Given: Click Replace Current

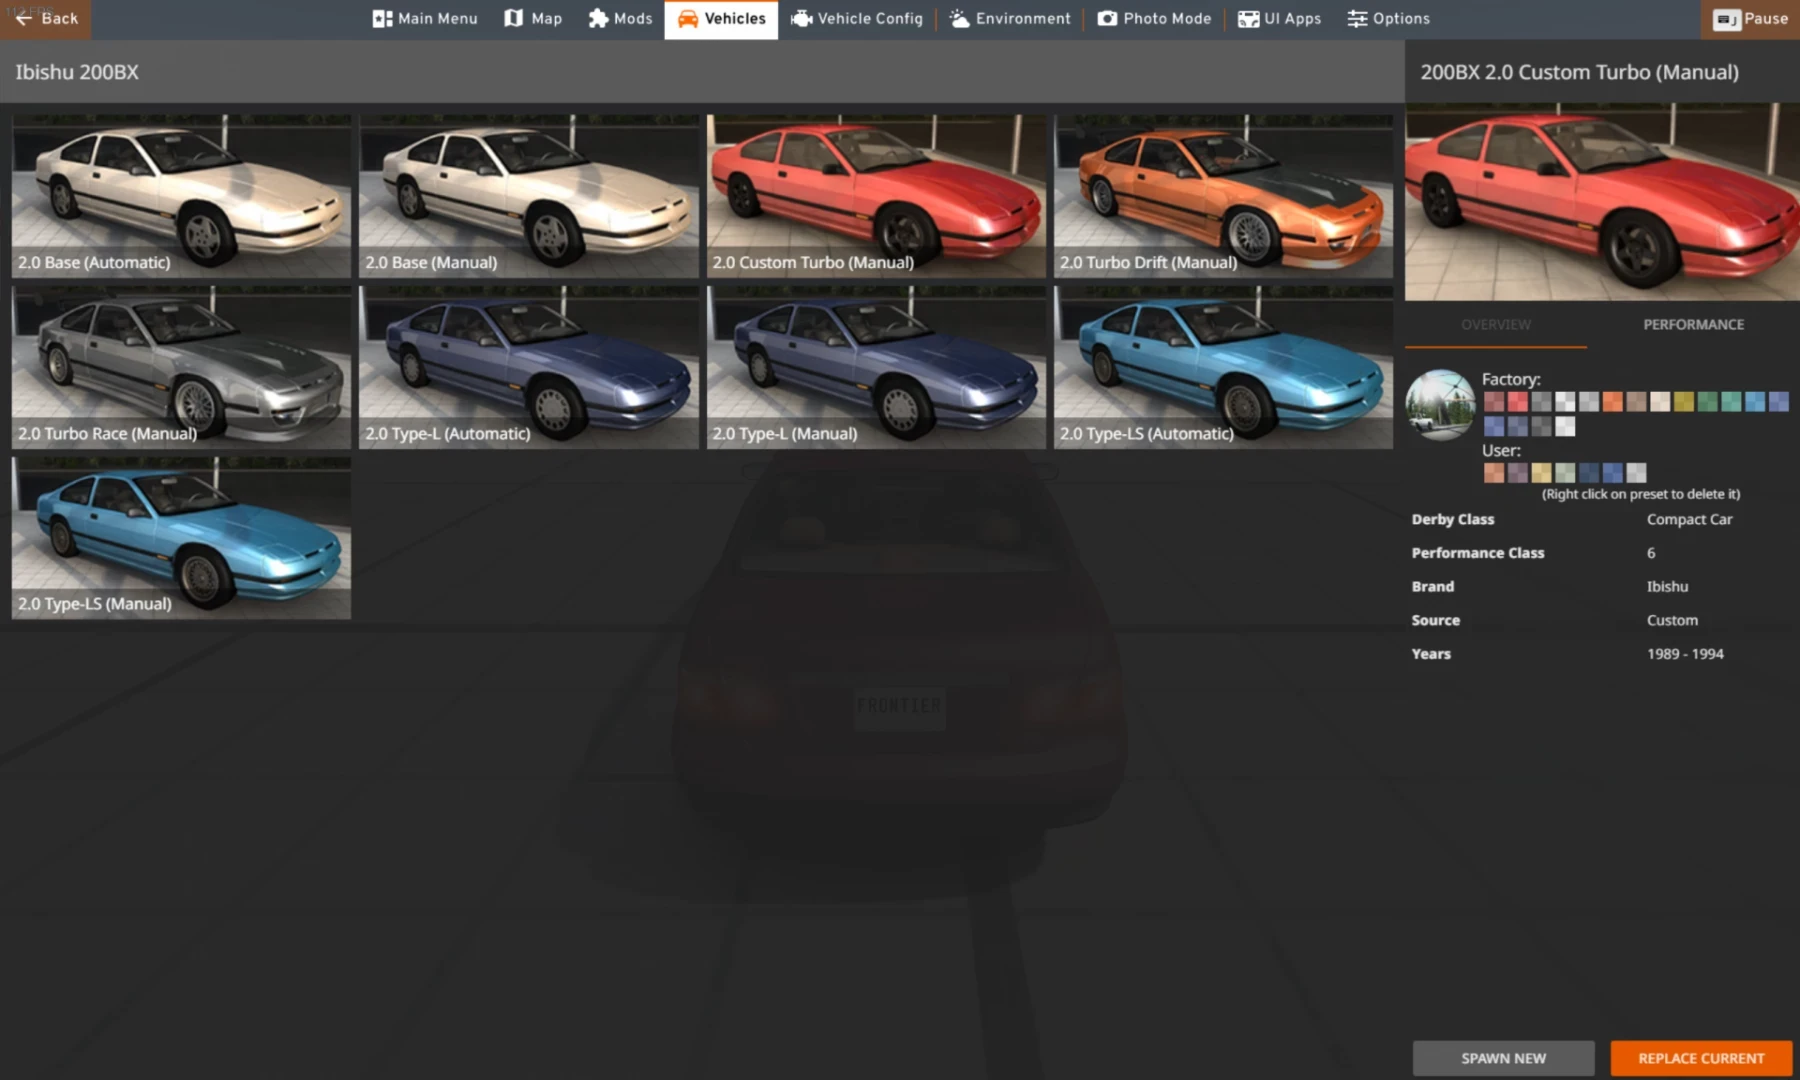Looking at the screenshot, I should click(1700, 1058).
